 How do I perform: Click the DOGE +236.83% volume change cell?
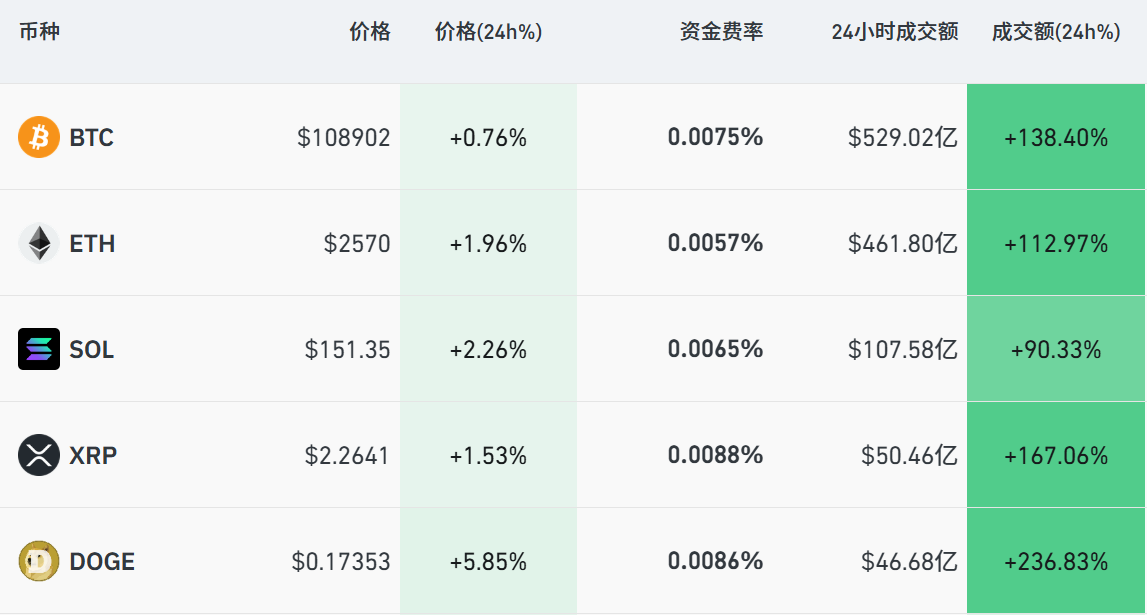[x=1056, y=562]
